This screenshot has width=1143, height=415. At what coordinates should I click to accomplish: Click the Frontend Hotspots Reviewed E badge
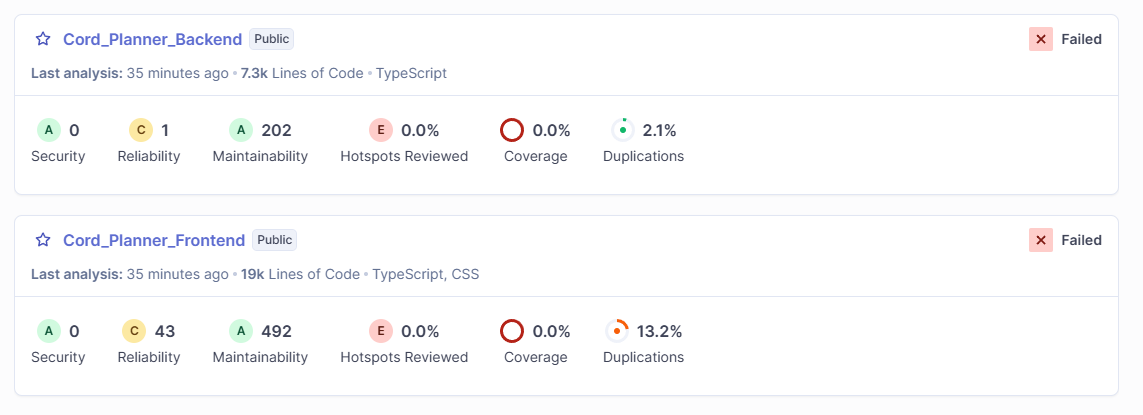(x=380, y=331)
